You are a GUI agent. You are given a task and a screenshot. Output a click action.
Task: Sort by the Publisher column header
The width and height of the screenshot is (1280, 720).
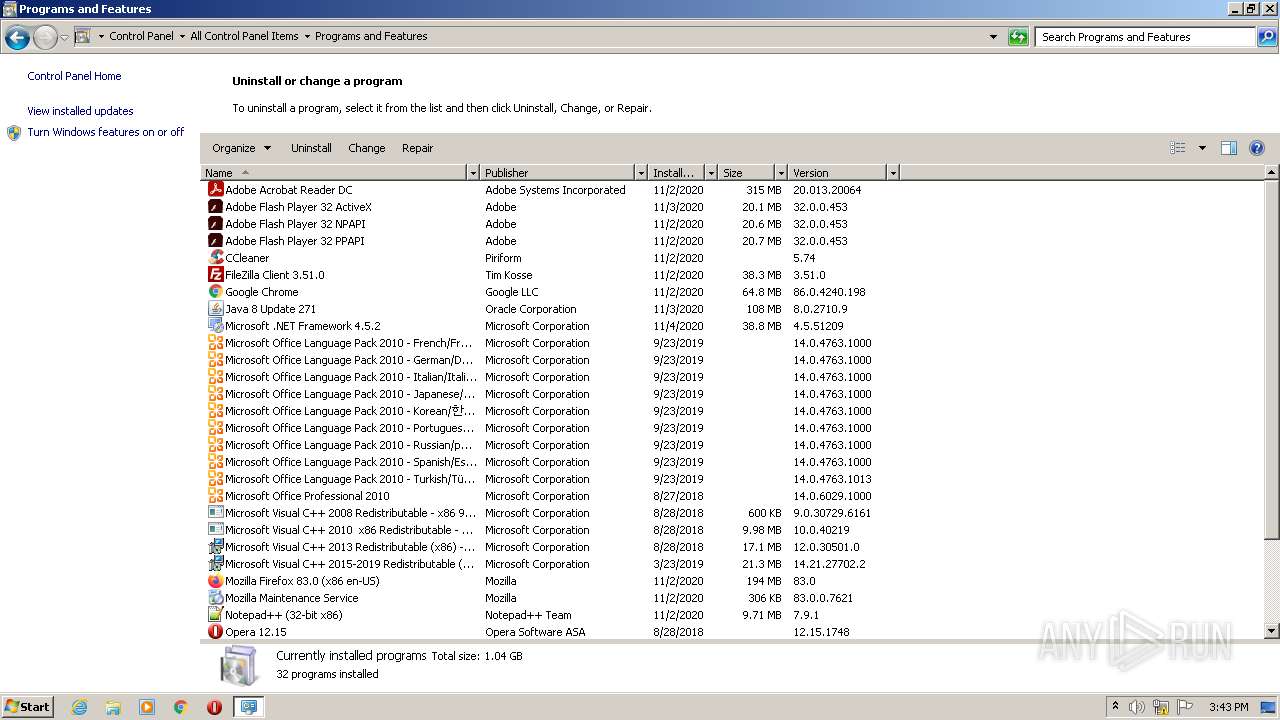[x=558, y=173]
